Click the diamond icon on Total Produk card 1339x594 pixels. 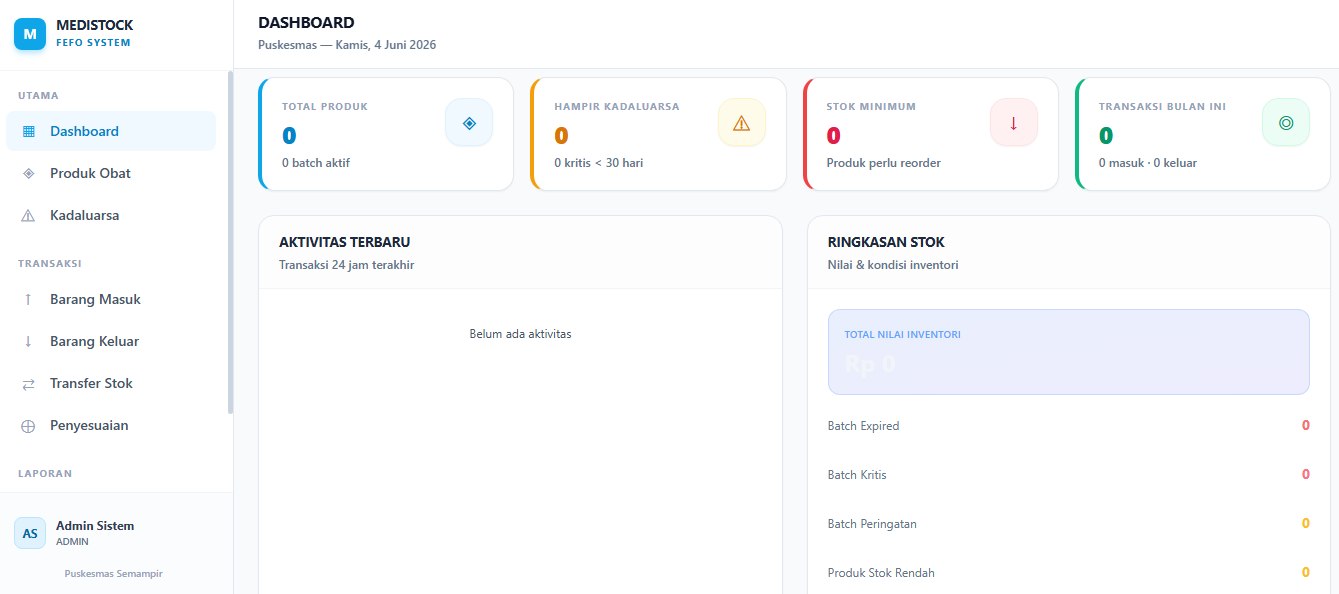(469, 122)
